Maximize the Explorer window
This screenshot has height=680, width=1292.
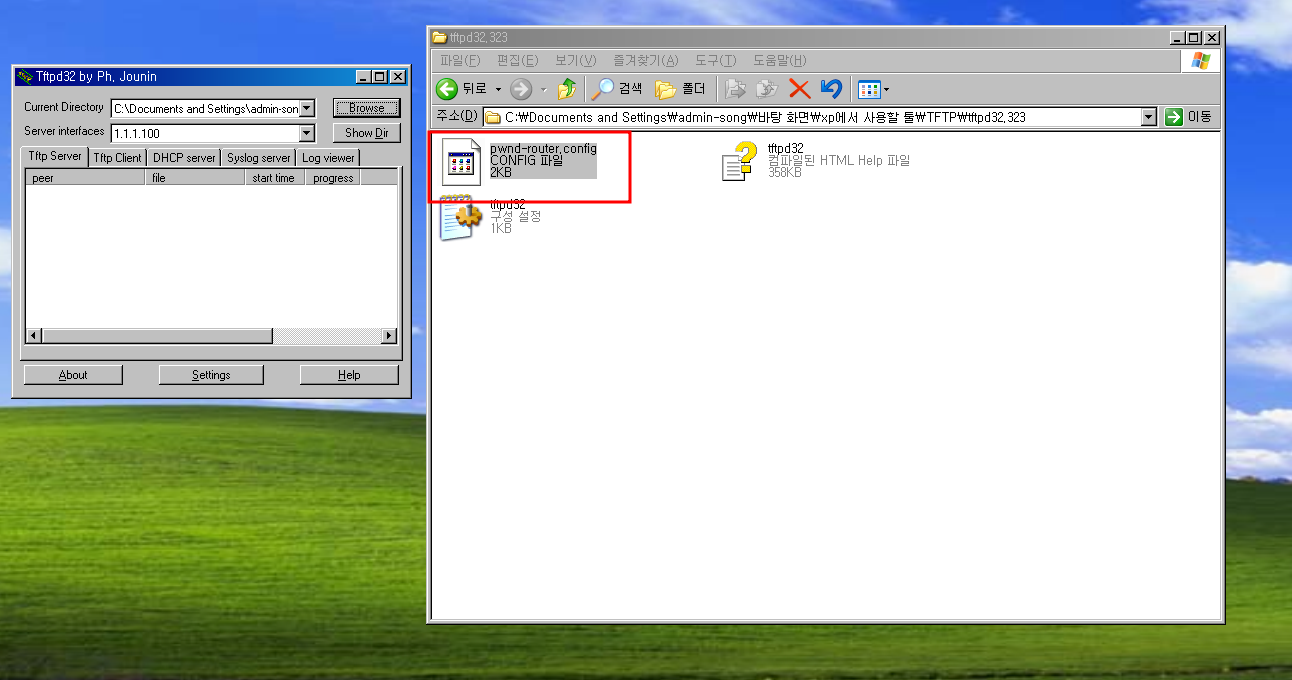pyautogui.click(x=1193, y=37)
